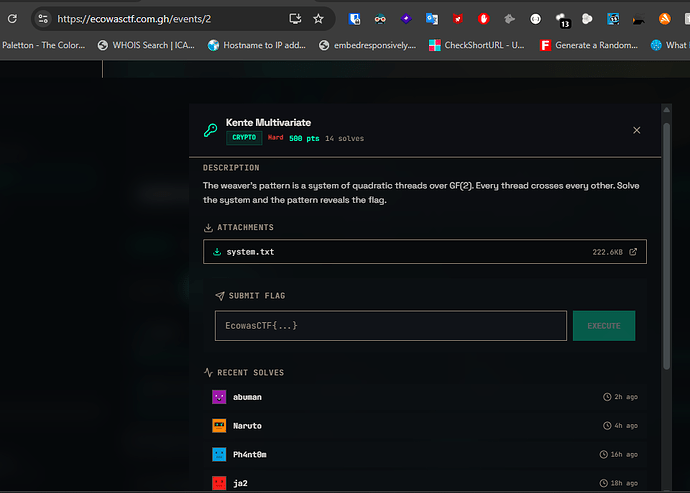Open the blue shield password manager extension

[354, 19]
